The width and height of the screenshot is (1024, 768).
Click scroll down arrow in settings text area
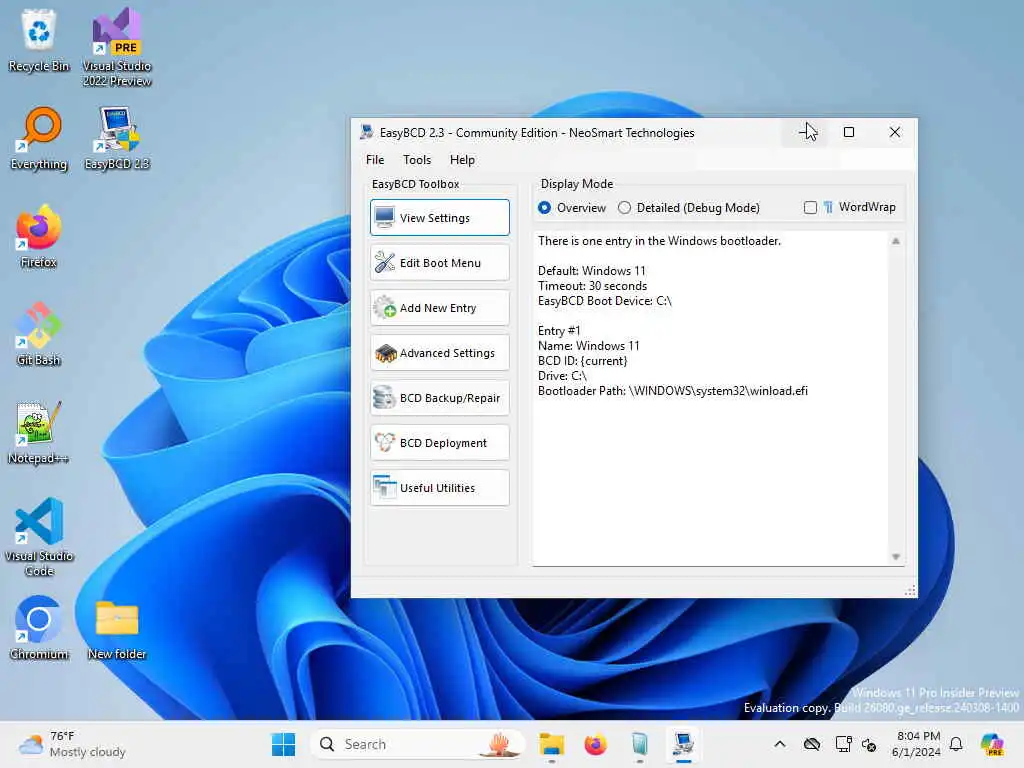click(896, 557)
